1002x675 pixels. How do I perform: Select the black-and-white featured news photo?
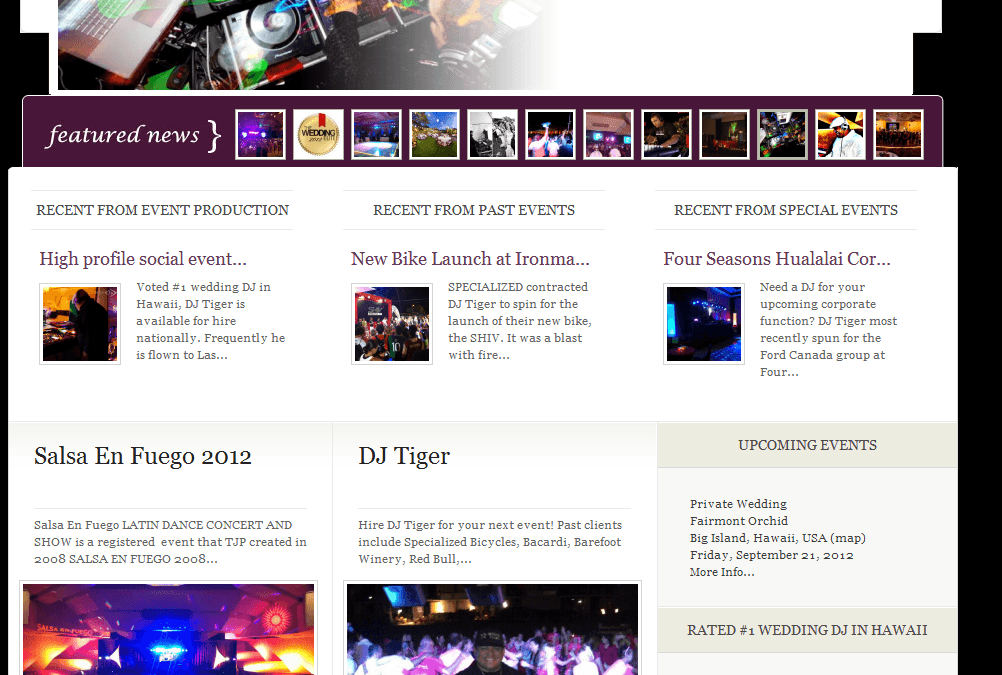click(x=492, y=135)
